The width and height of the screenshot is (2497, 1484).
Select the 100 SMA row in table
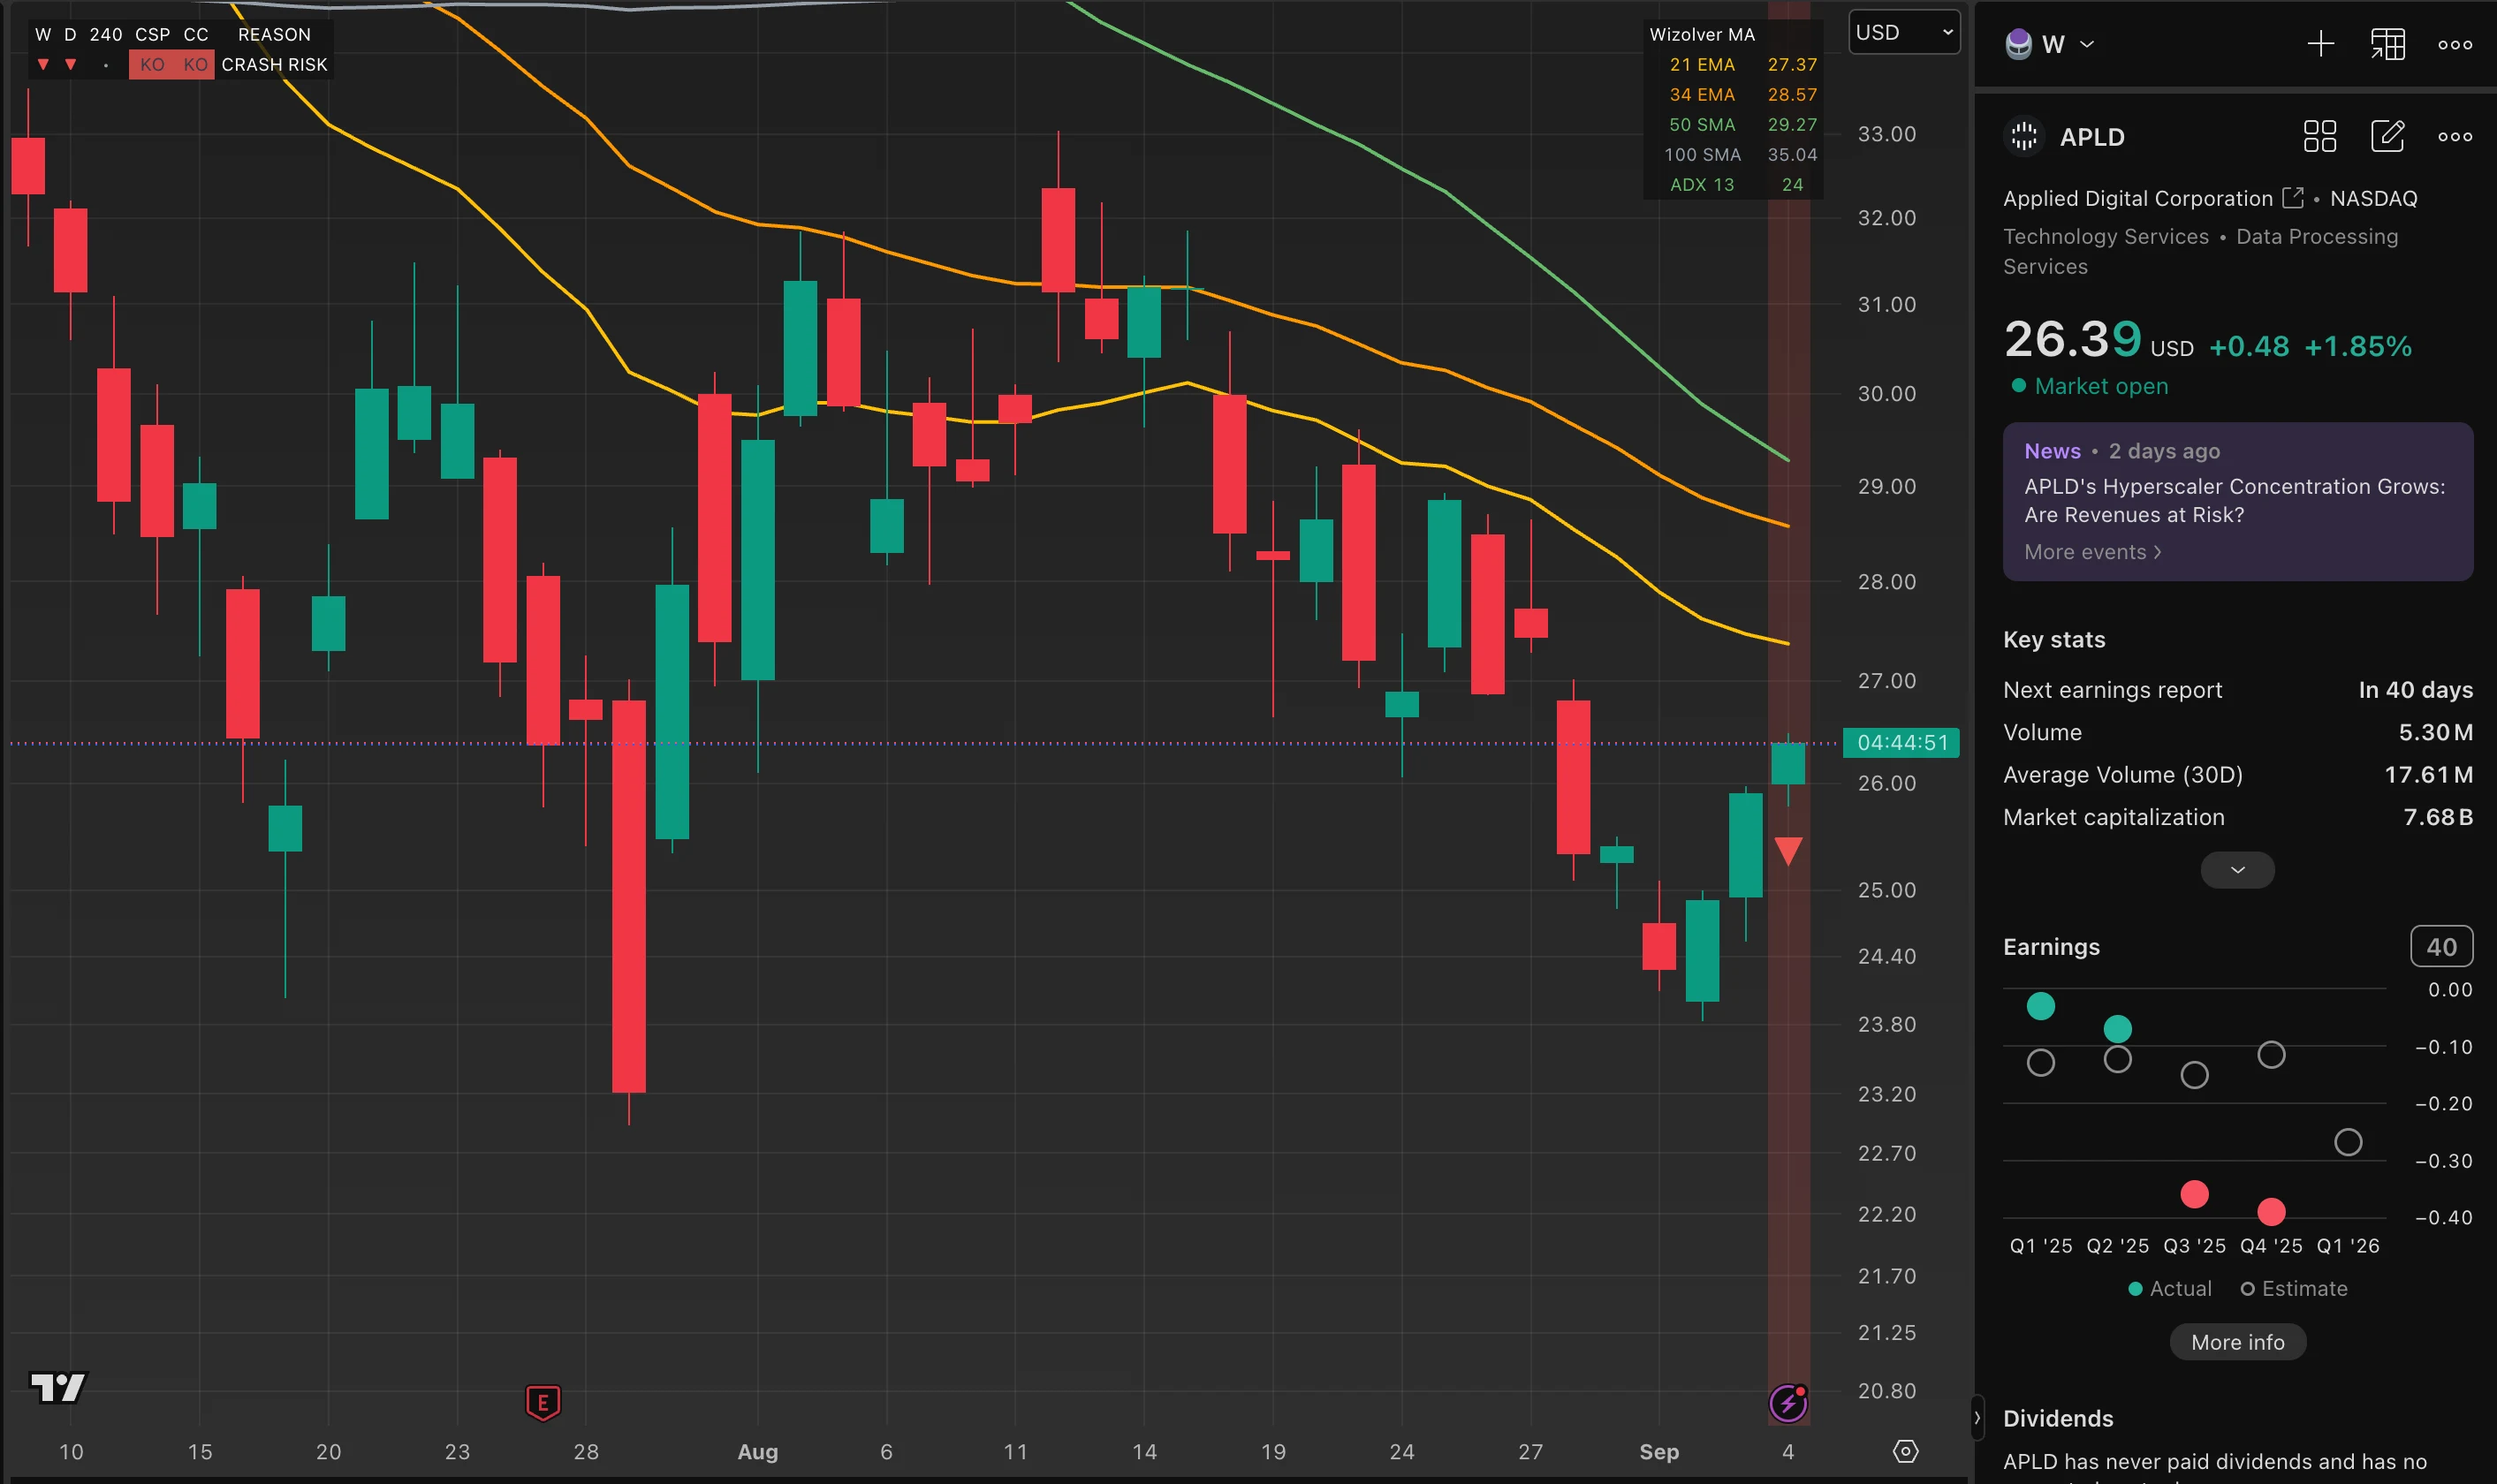tap(1733, 154)
